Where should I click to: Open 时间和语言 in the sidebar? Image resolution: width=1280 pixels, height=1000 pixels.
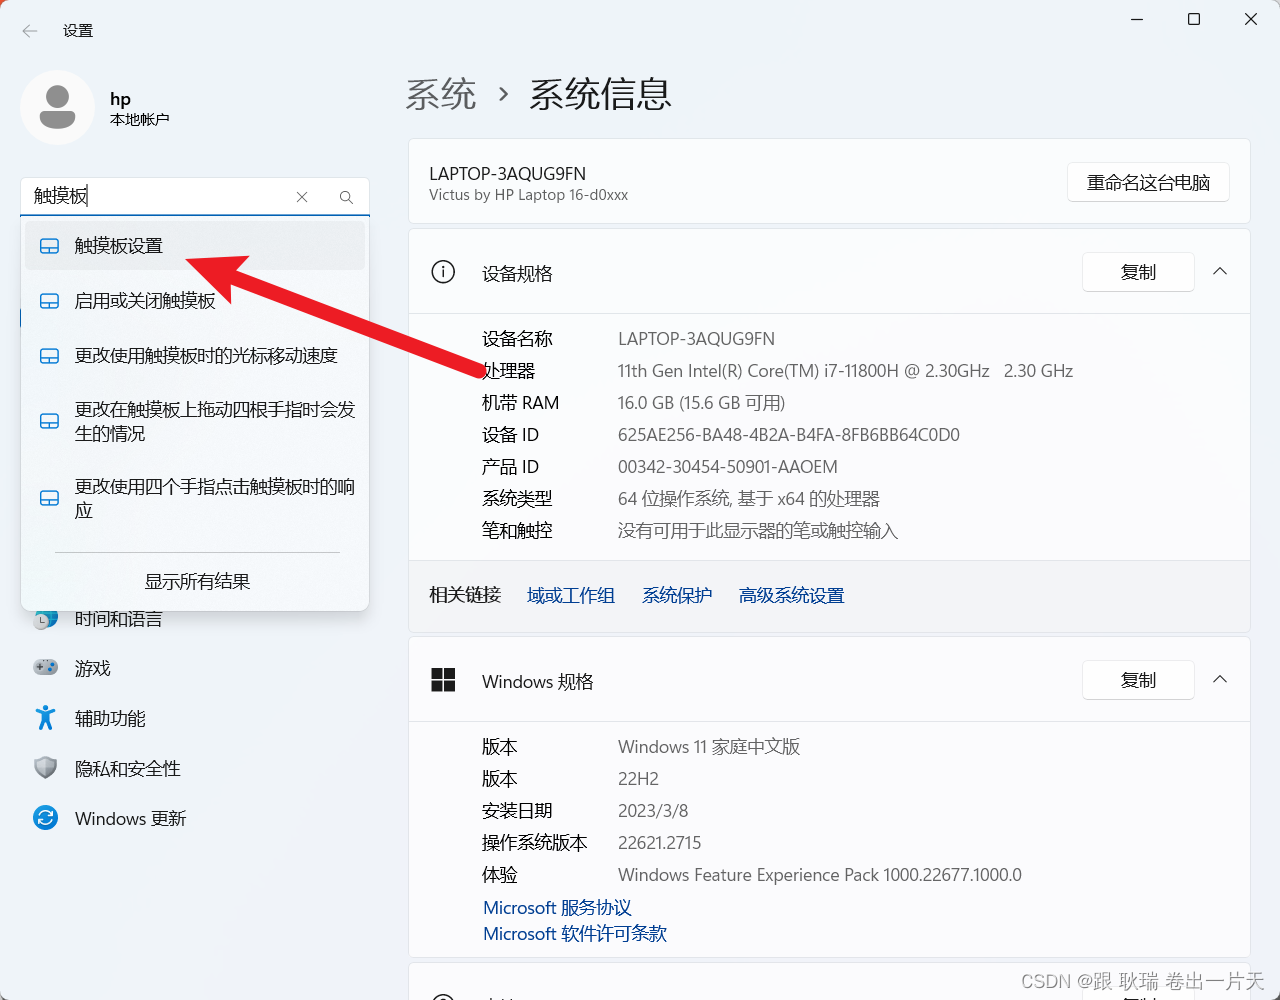coord(119,619)
